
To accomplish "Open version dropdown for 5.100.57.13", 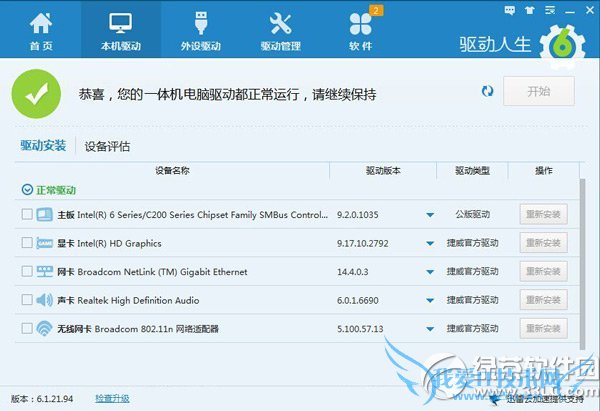I will 430,329.
